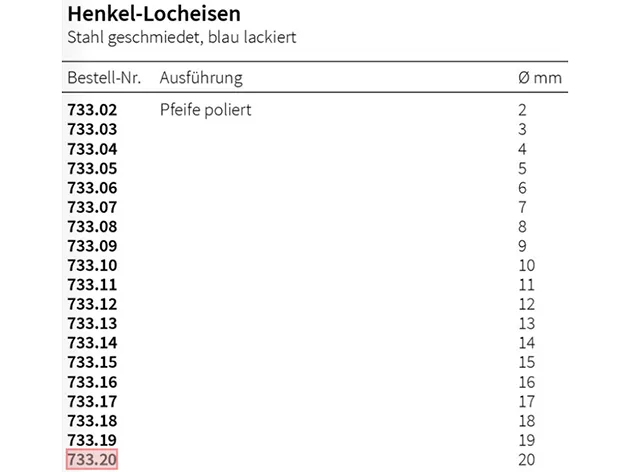The width and height of the screenshot is (630, 472).
Task: Click the Ø mm column header
Action: click(540, 78)
